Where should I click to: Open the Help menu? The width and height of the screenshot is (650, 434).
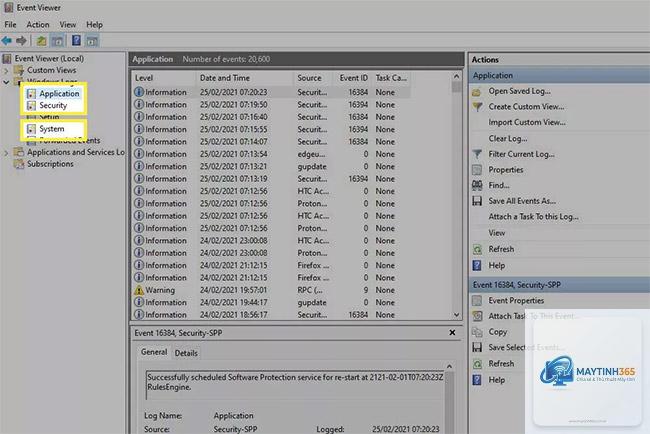coord(95,25)
